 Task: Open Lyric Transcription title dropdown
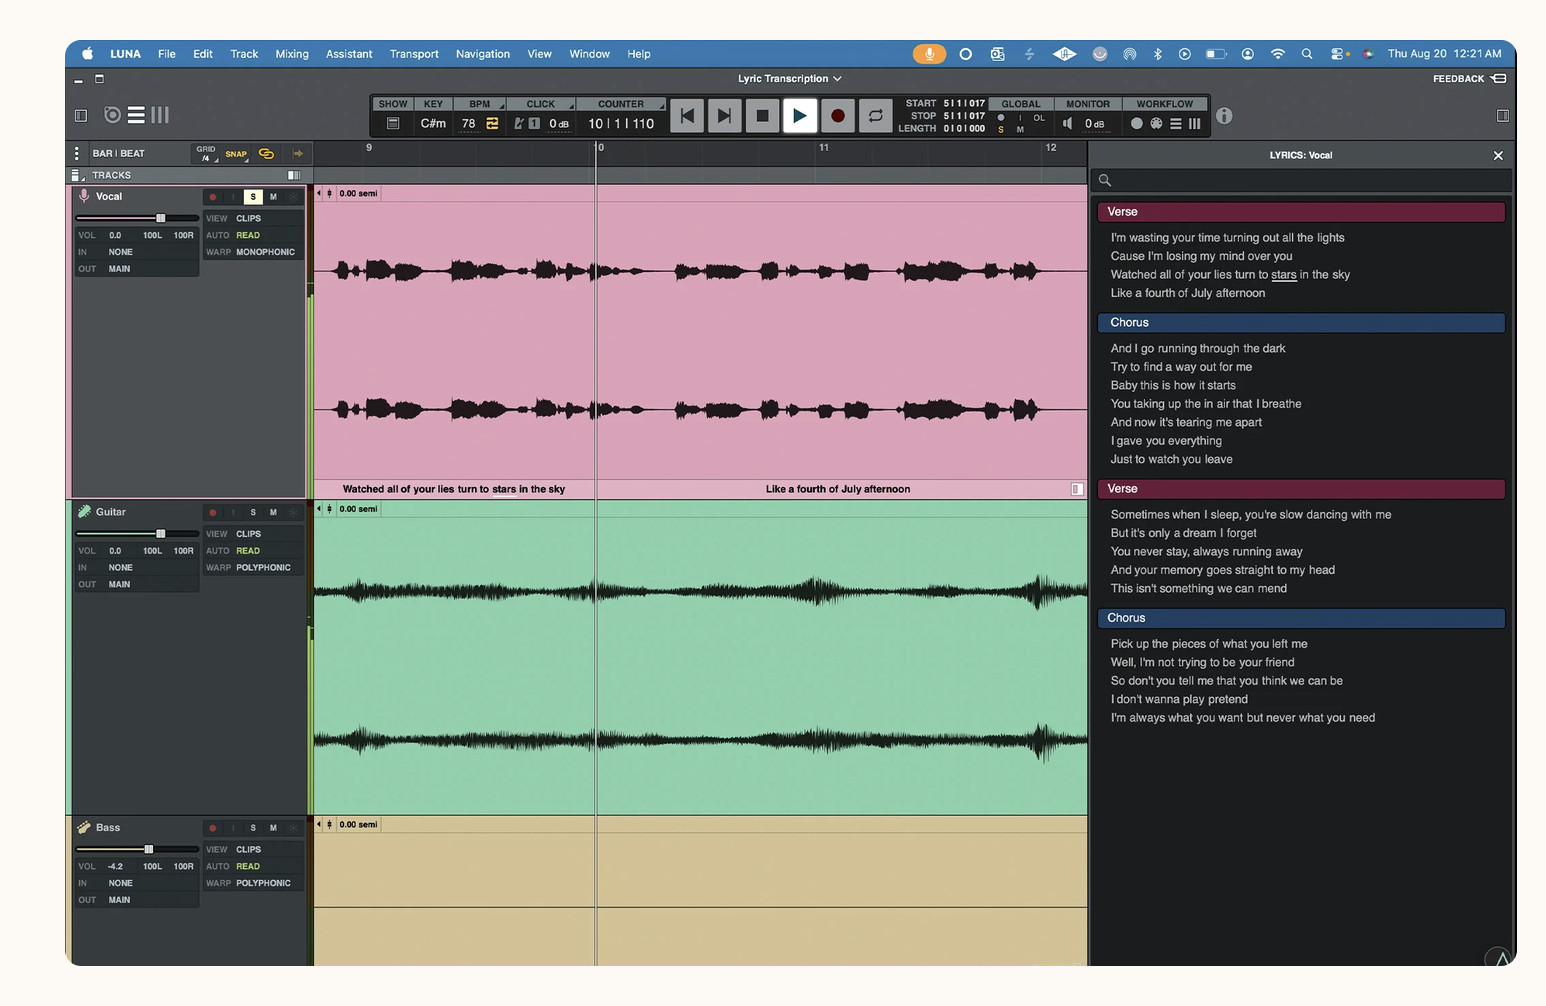tap(790, 78)
